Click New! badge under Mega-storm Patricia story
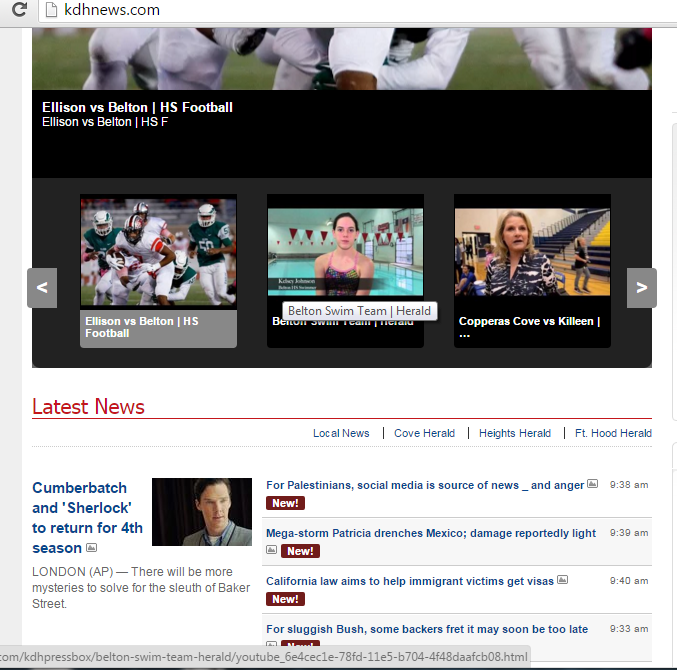Viewport: 677px width, 670px height. [x=299, y=551]
